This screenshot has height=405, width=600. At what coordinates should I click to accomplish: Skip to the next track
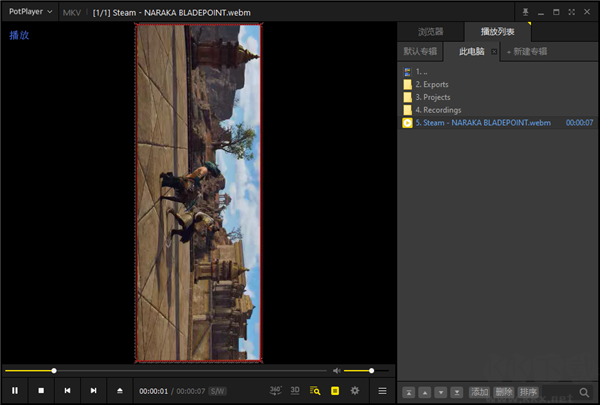[x=93, y=390]
